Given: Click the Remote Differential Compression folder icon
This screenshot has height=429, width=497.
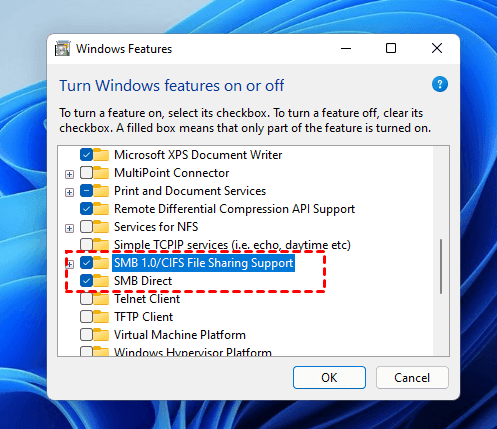Looking at the screenshot, I should tap(101, 209).
